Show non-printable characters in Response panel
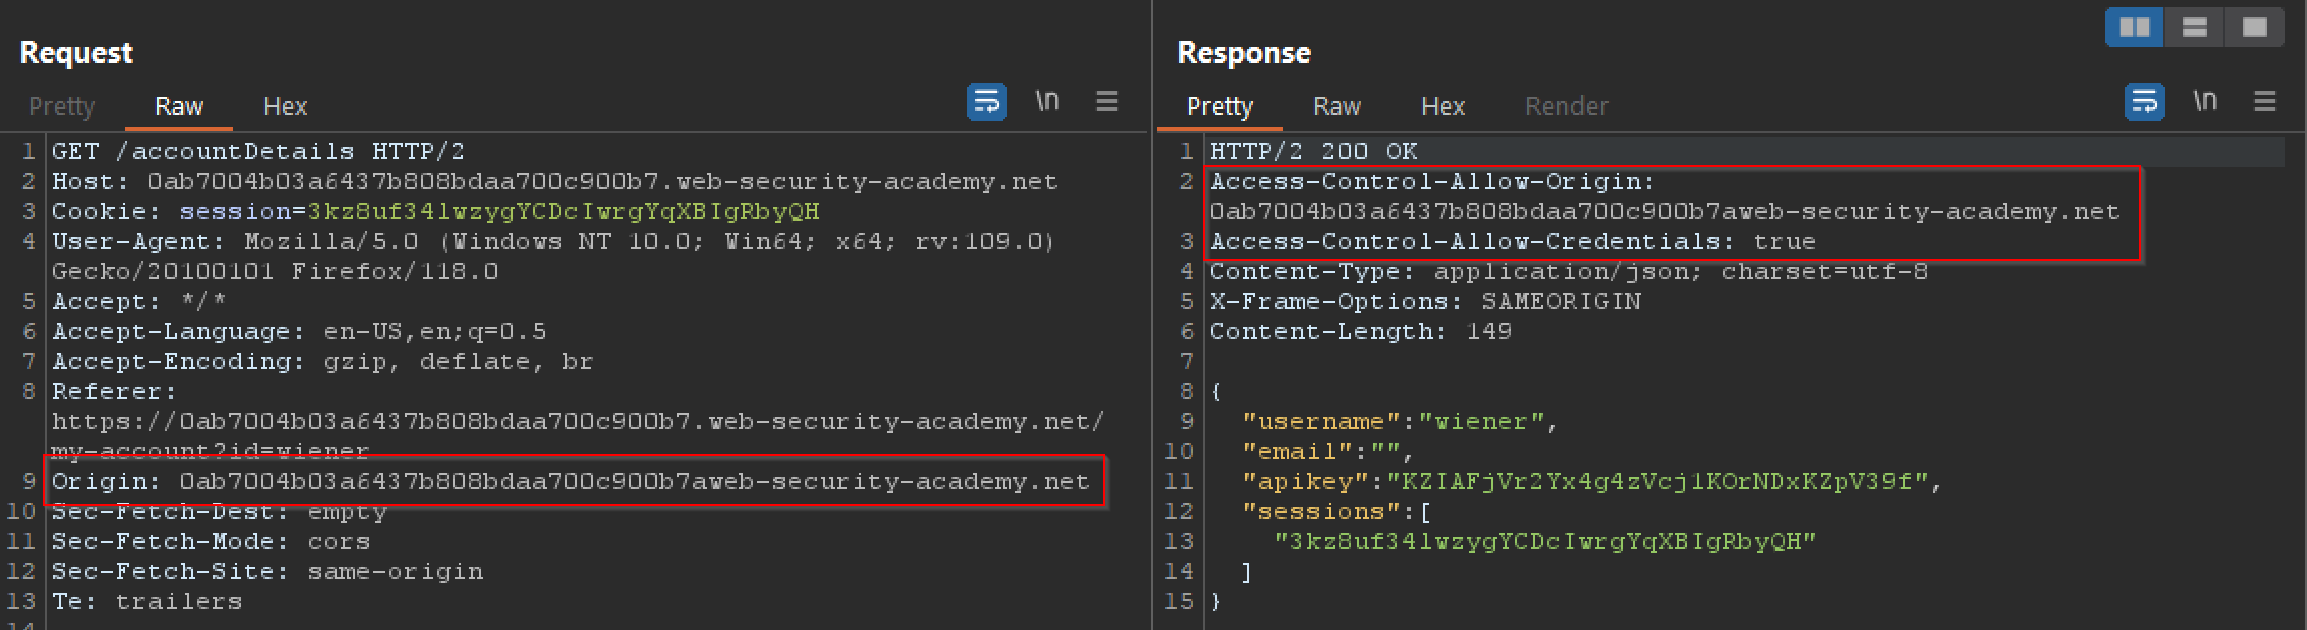The image size is (2307, 630). click(x=2204, y=102)
